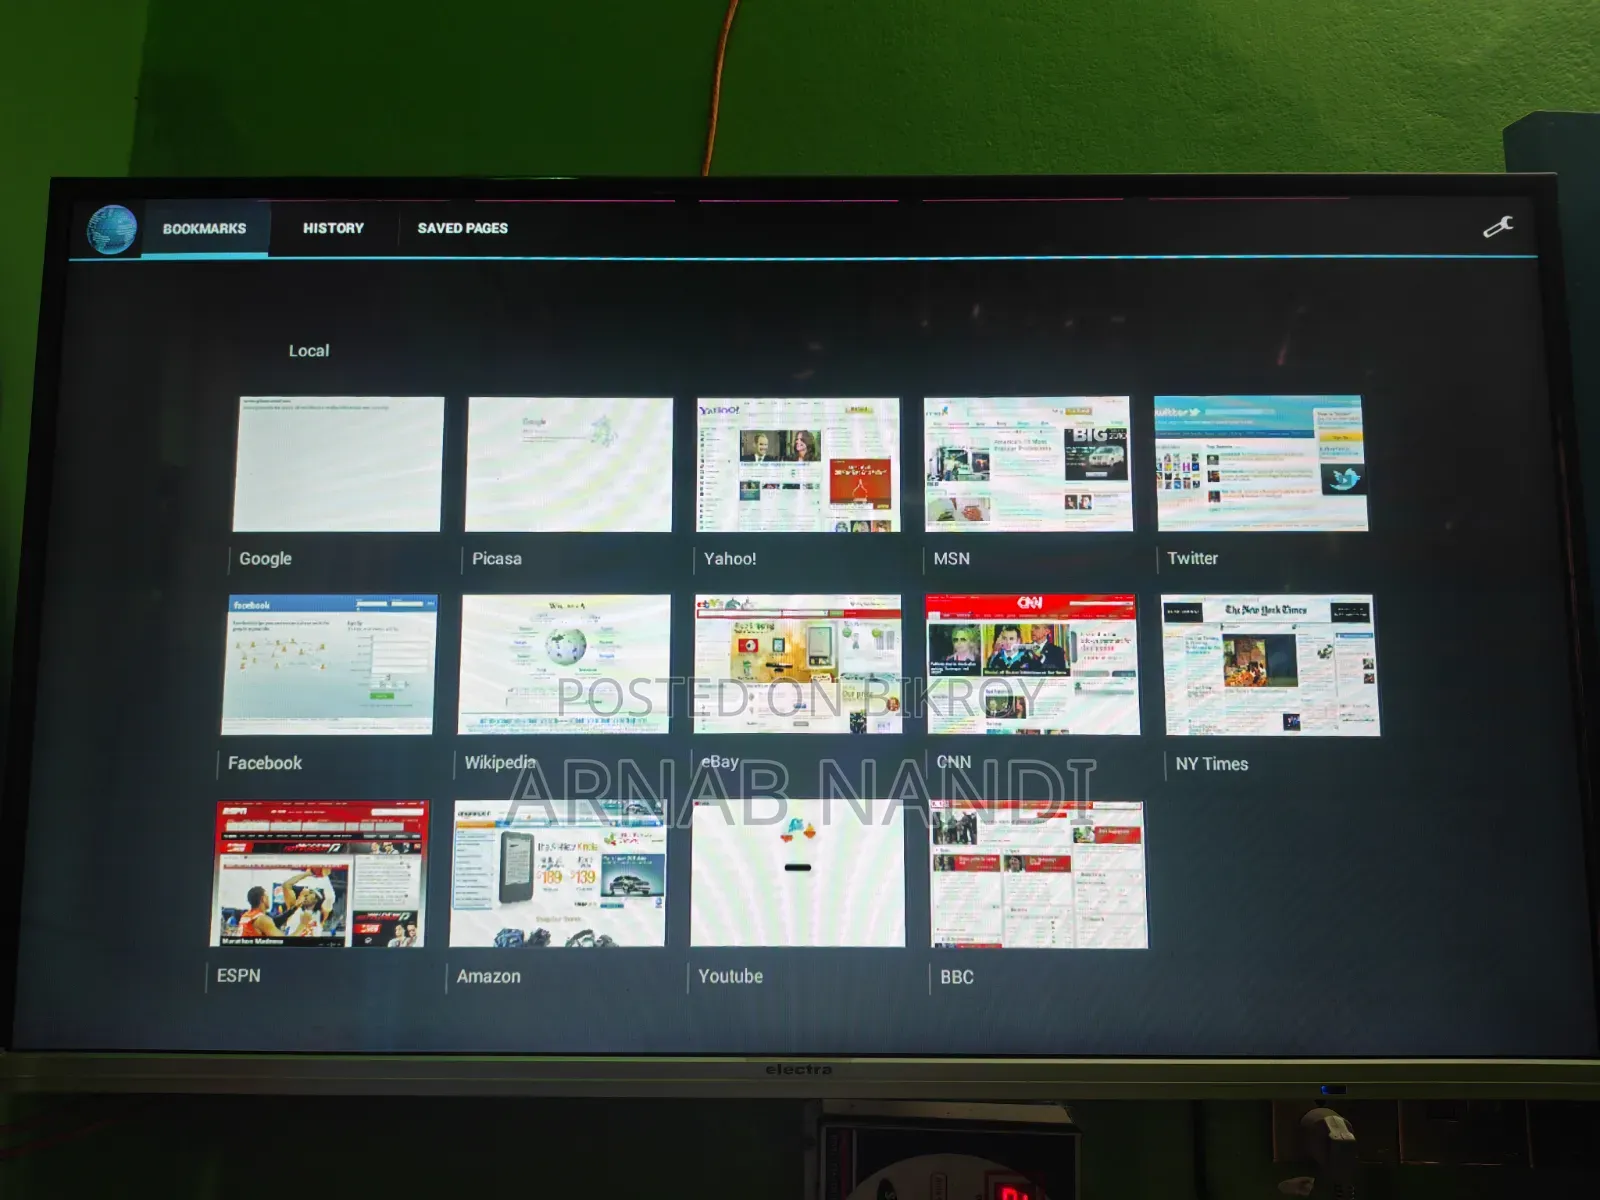The image size is (1600, 1200).
Task: Click the Google bookmark label
Action: coord(265,559)
